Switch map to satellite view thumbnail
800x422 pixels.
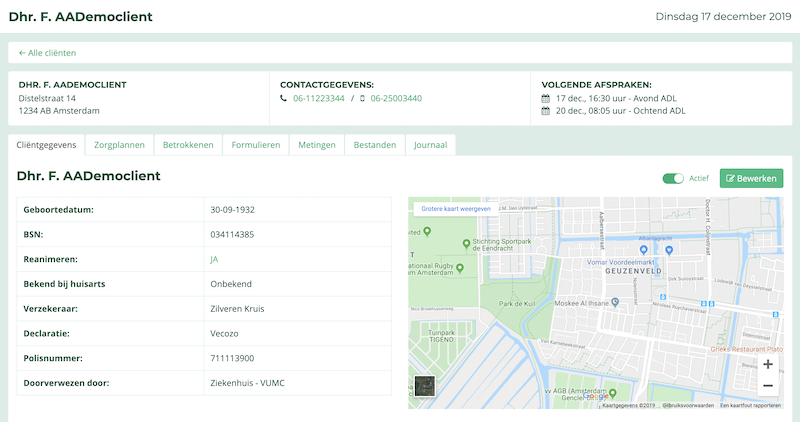coord(425,386)
